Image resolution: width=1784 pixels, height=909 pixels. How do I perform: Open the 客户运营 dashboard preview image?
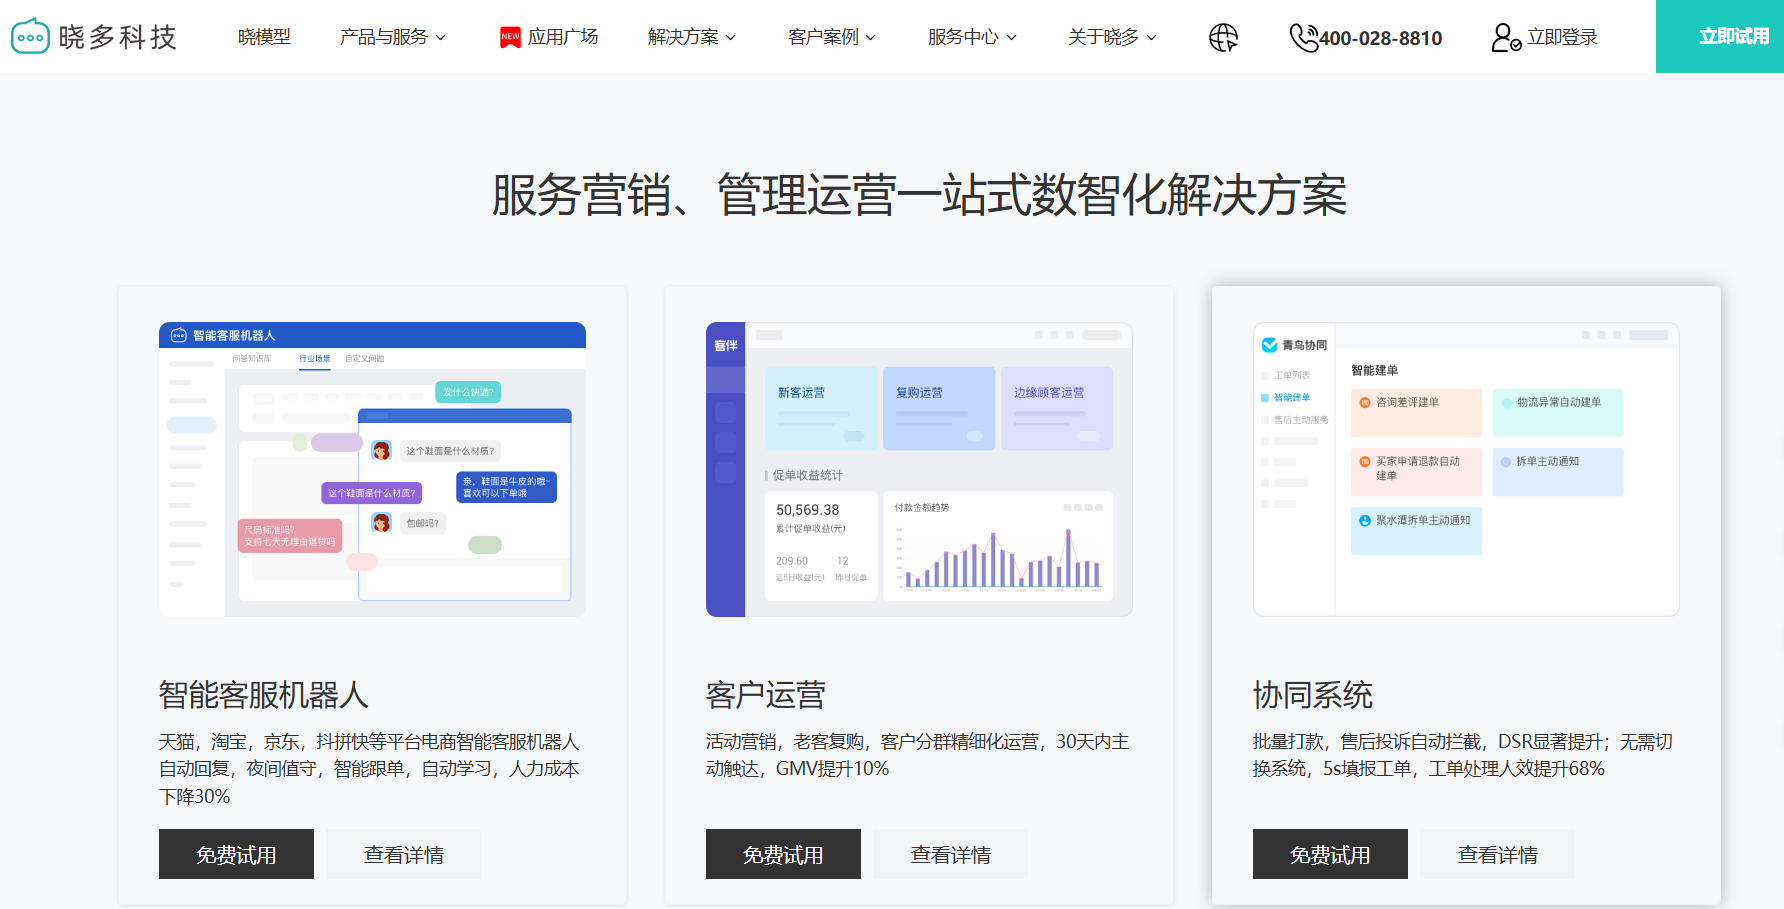(919, 469)
